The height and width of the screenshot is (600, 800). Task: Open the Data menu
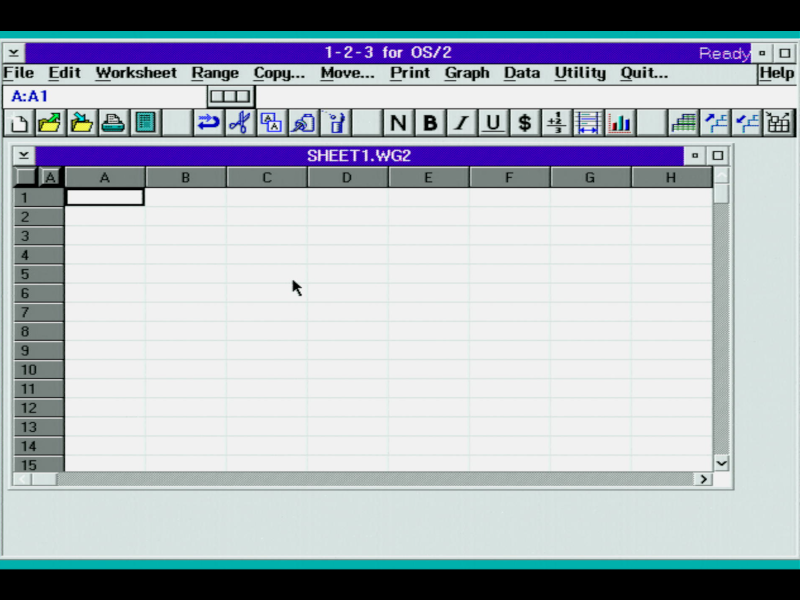pos(522,73)
